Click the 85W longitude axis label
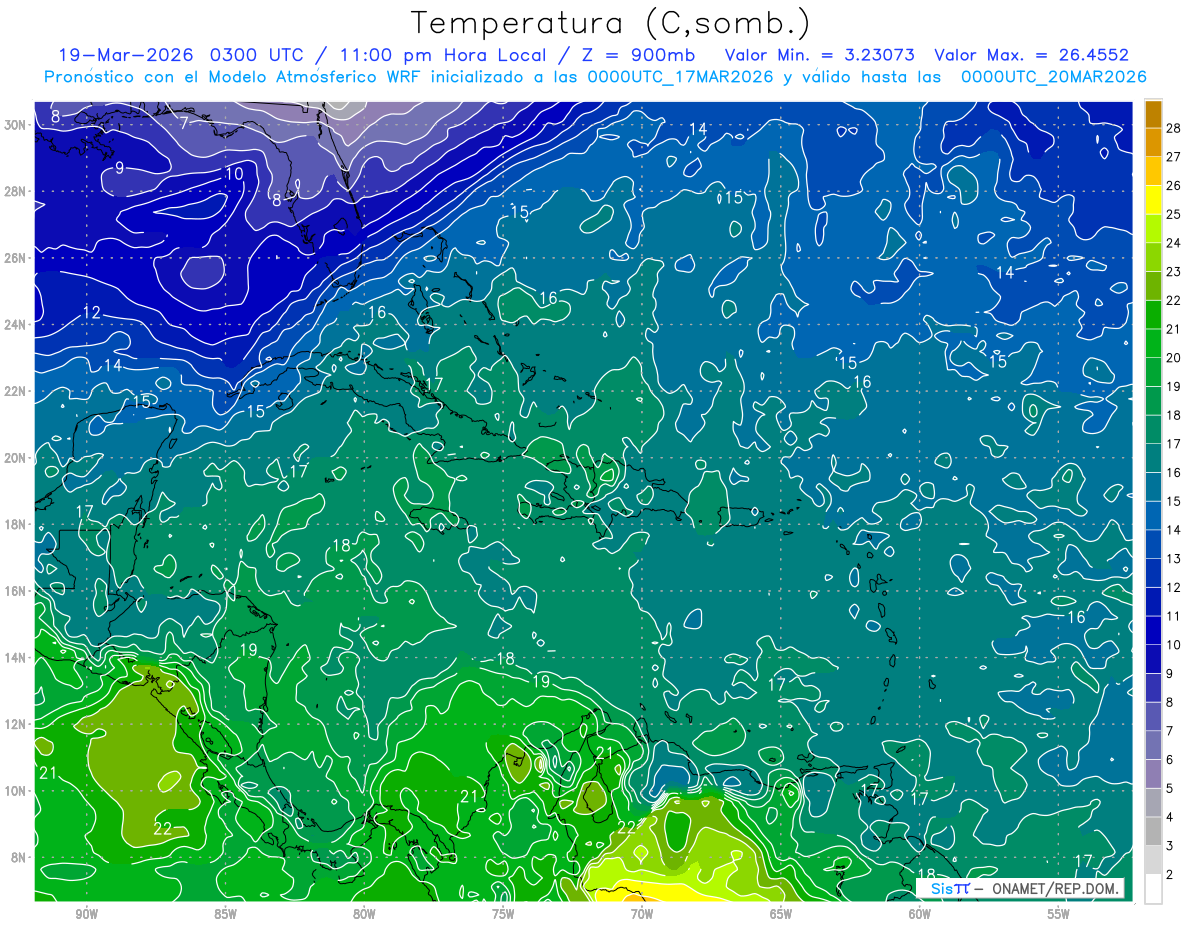 (225, 914)
